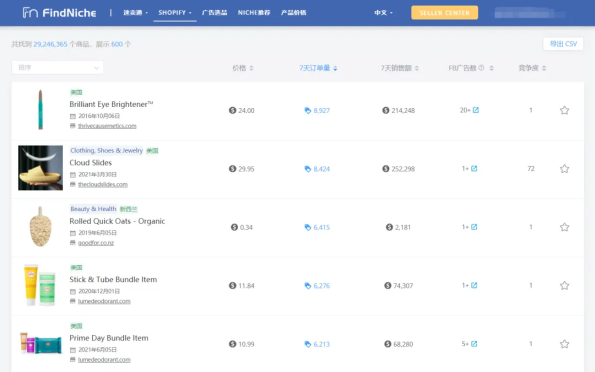
Task: Open FB ads link for Prime Day Bundle
Action: tap(474, 344)
